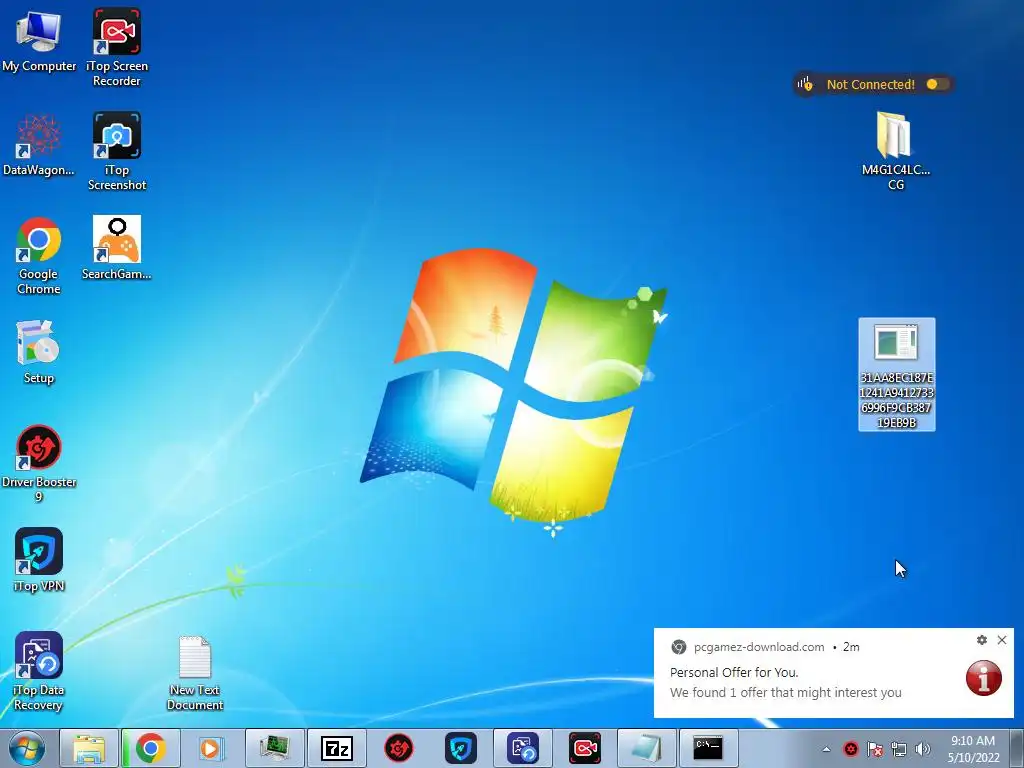Select the SearchGam... desktop shortcut
This screenshot has width=1024, height=768.
click(116, 248)
